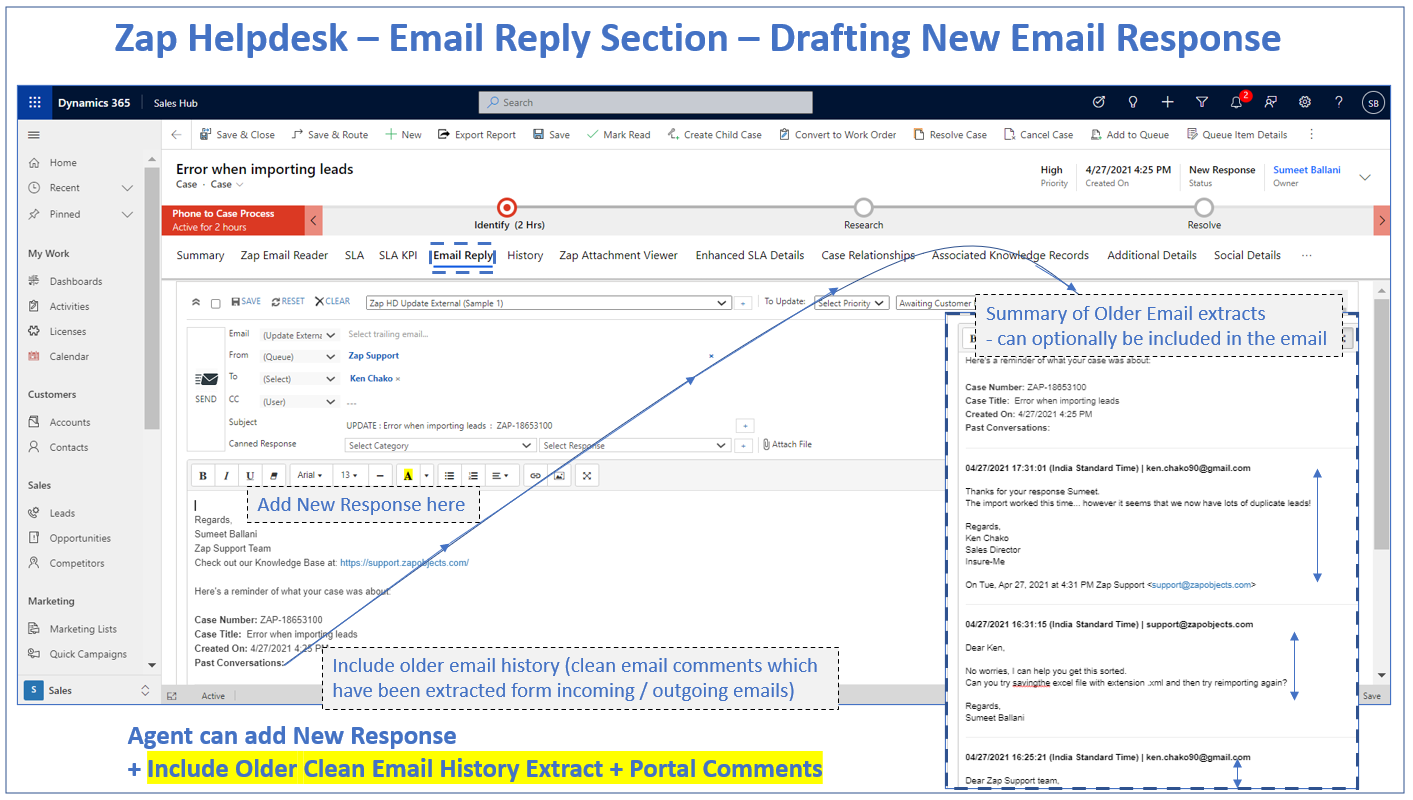Open the Email Update External dropdown
1413x800 pixels.
click(300, 335)
